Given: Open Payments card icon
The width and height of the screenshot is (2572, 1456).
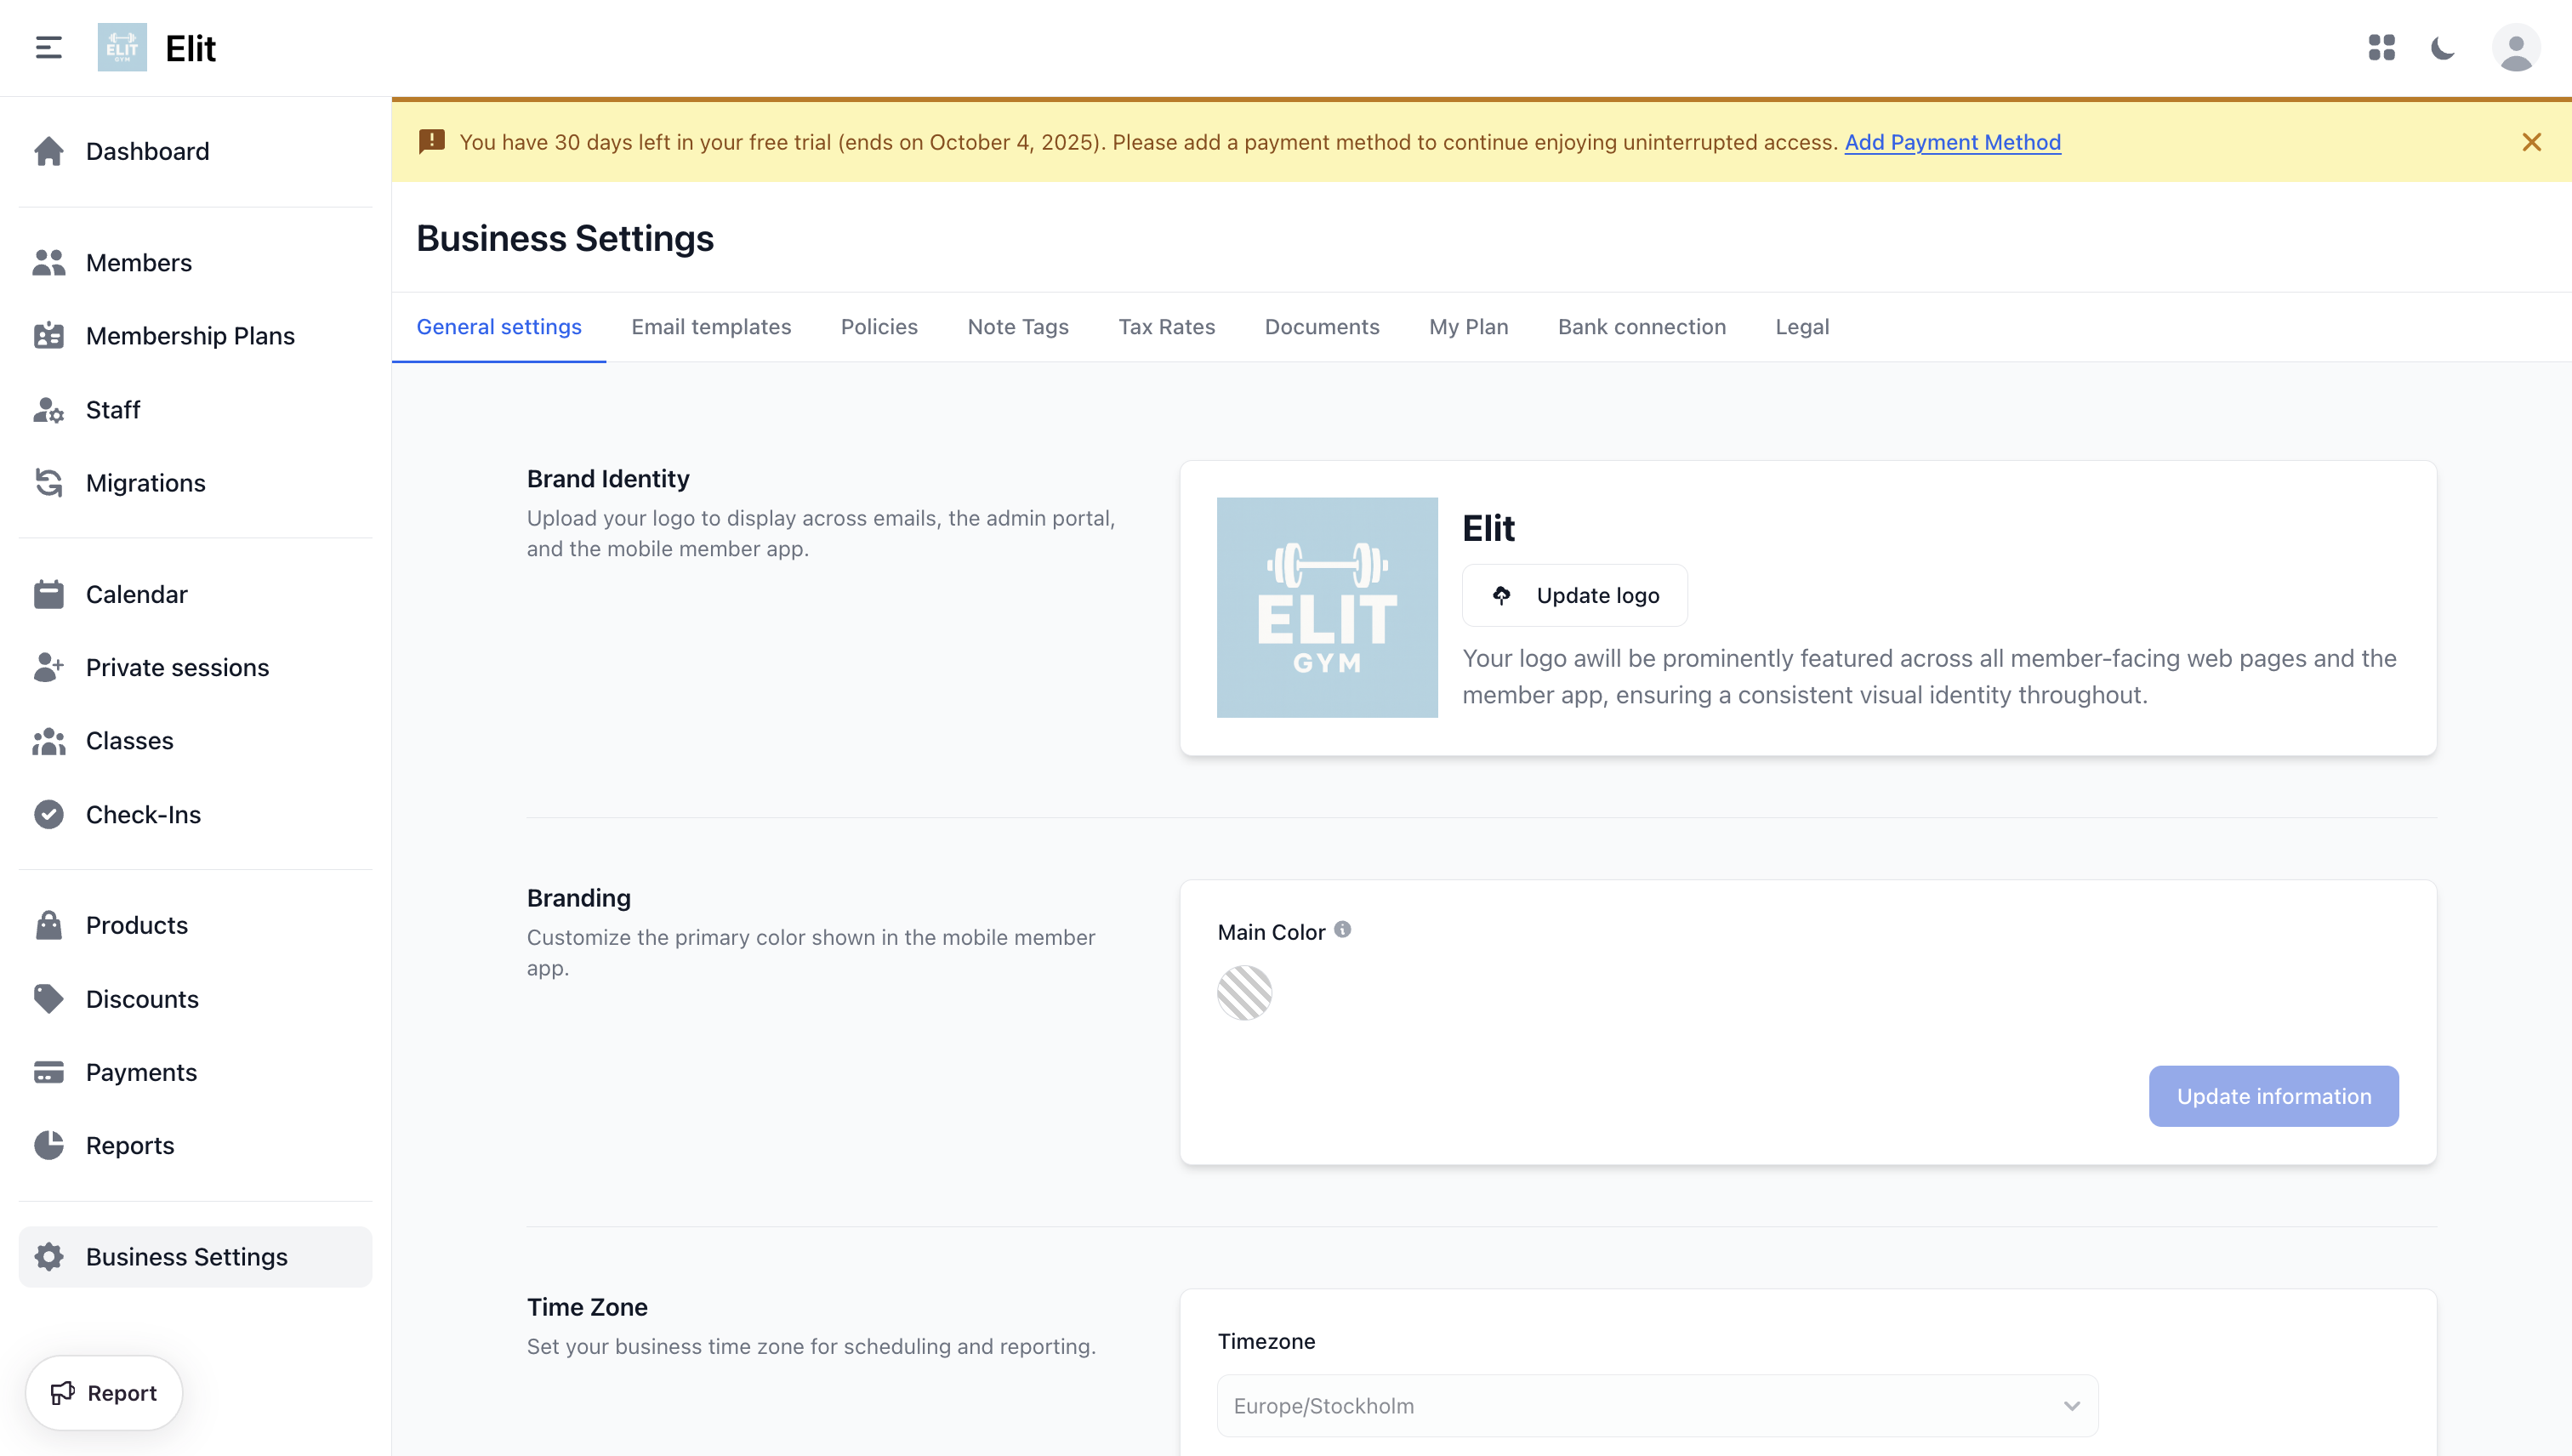Looking at the screenshot, I should pyautogui.click(x=48, y=1072).
